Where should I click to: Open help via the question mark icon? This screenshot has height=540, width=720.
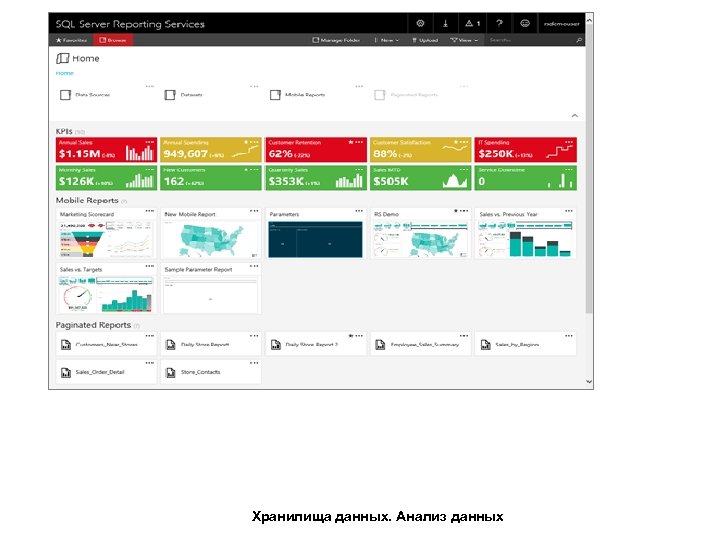499,23
